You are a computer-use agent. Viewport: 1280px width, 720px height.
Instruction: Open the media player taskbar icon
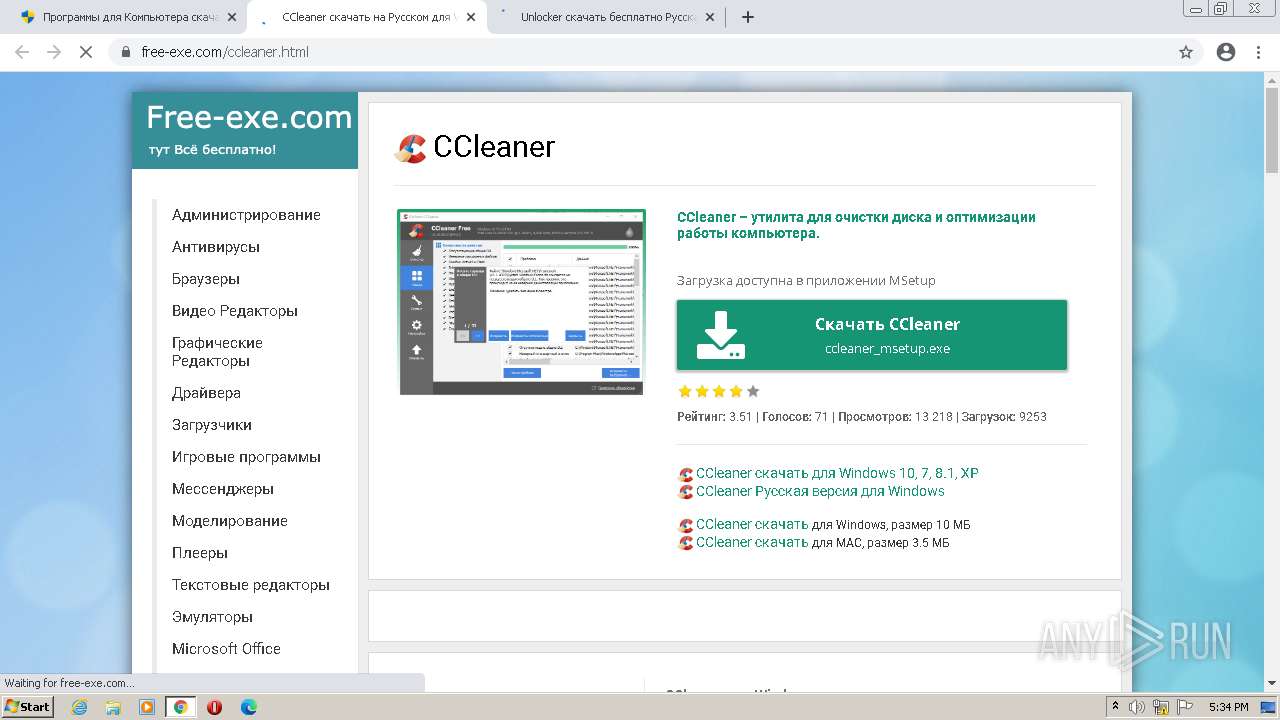(147, 707)
